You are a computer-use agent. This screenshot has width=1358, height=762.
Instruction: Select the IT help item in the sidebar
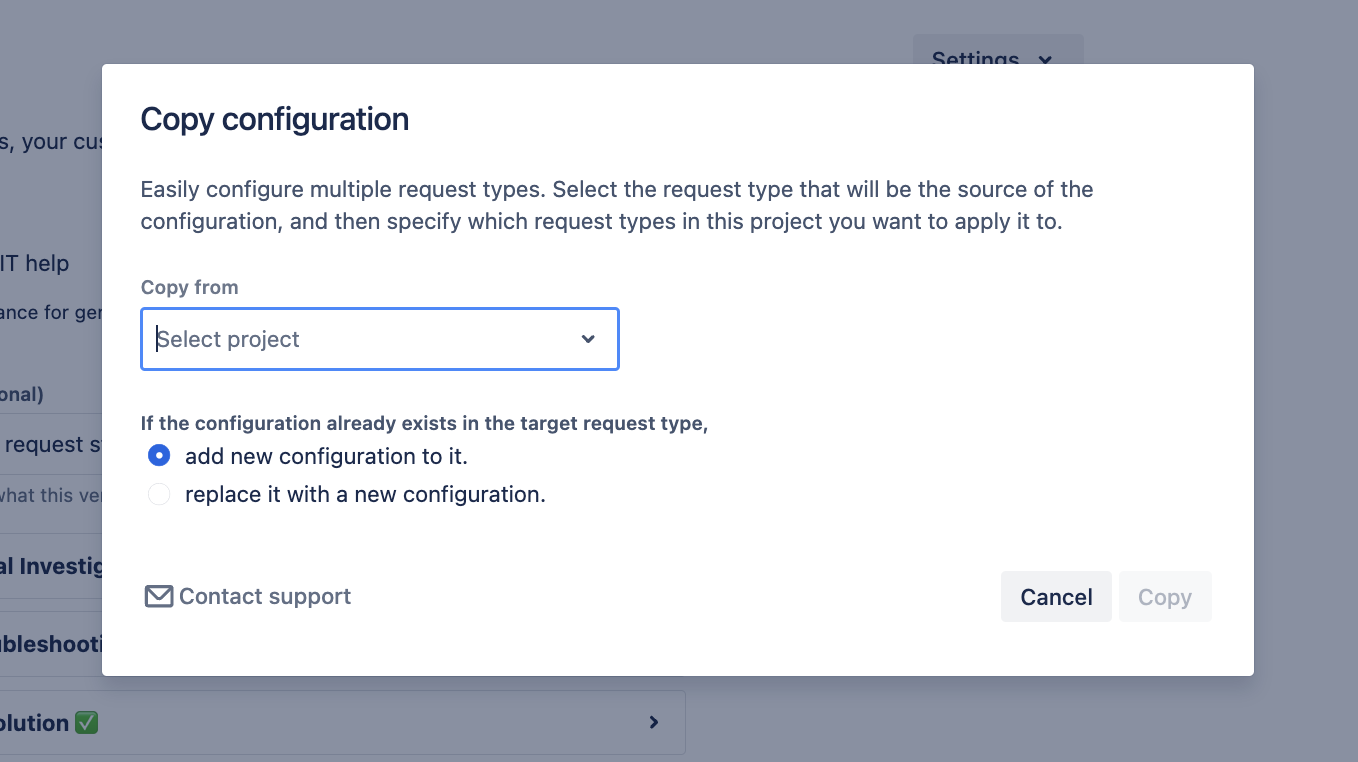pyautogui.click(x=35, y=263)
